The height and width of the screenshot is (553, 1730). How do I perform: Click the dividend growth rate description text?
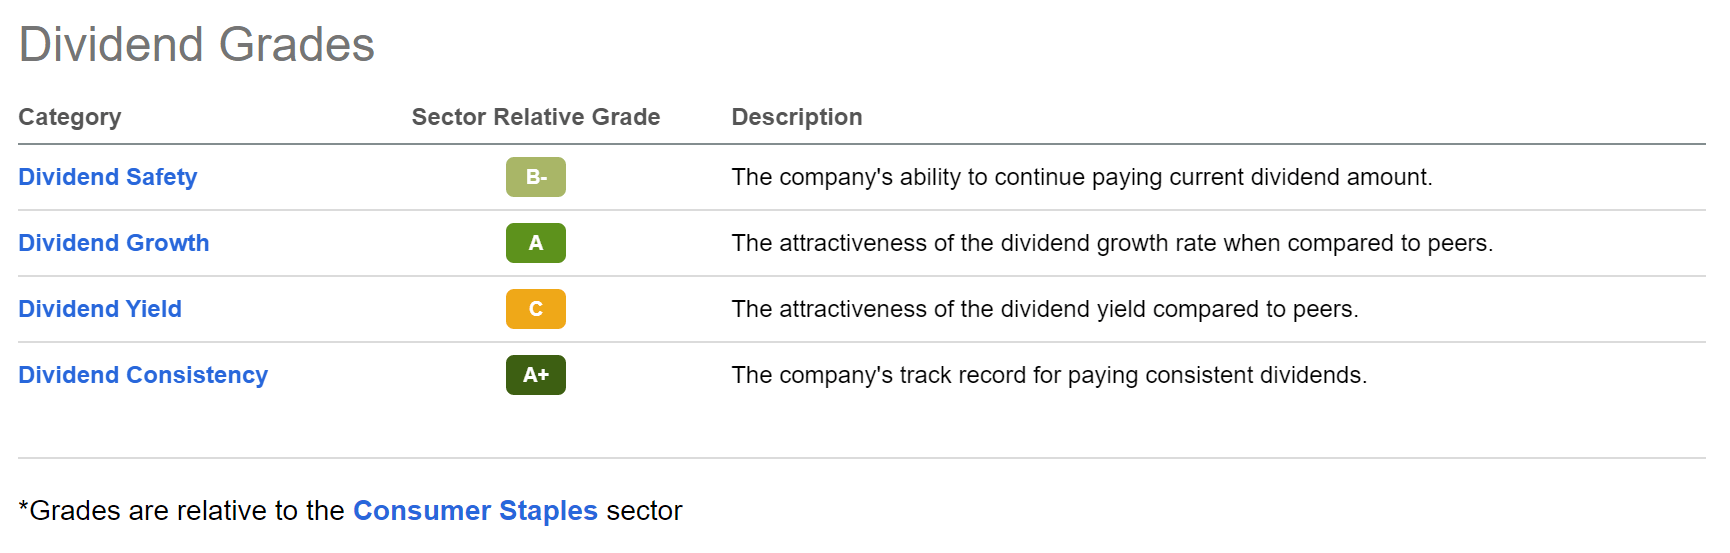click(1112, 243)
